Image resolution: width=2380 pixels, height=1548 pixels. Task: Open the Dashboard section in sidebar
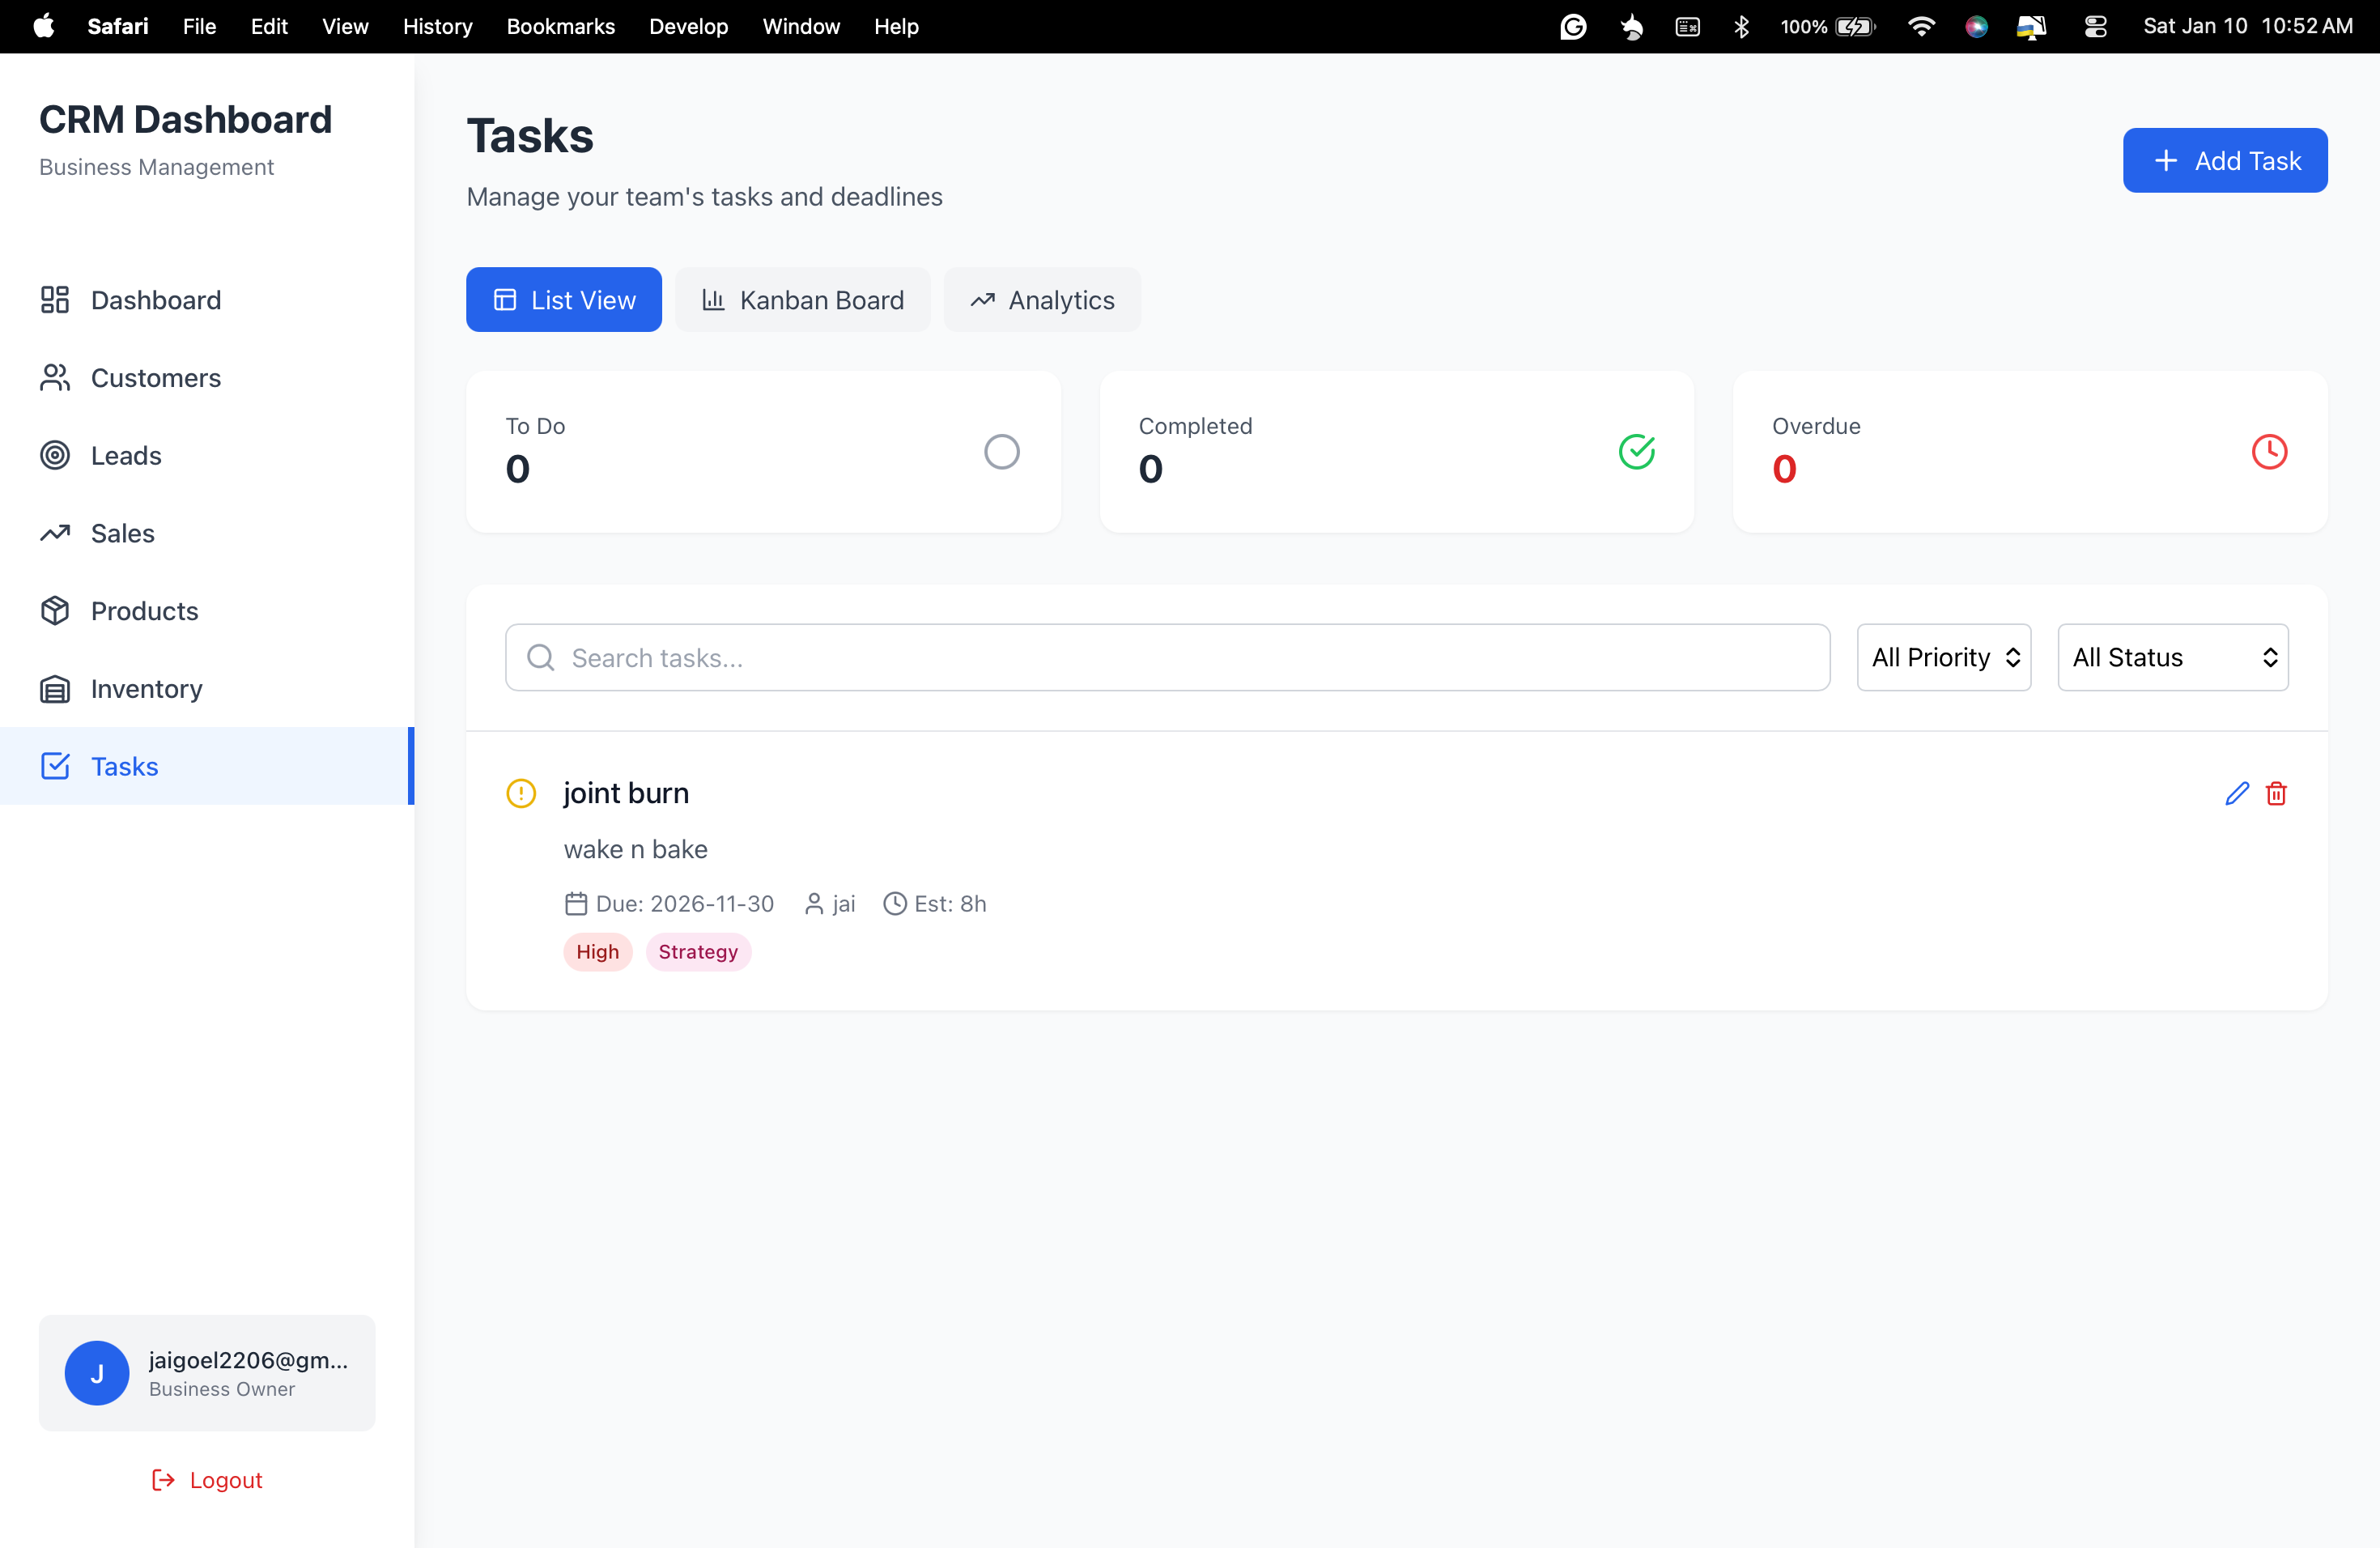156,300
